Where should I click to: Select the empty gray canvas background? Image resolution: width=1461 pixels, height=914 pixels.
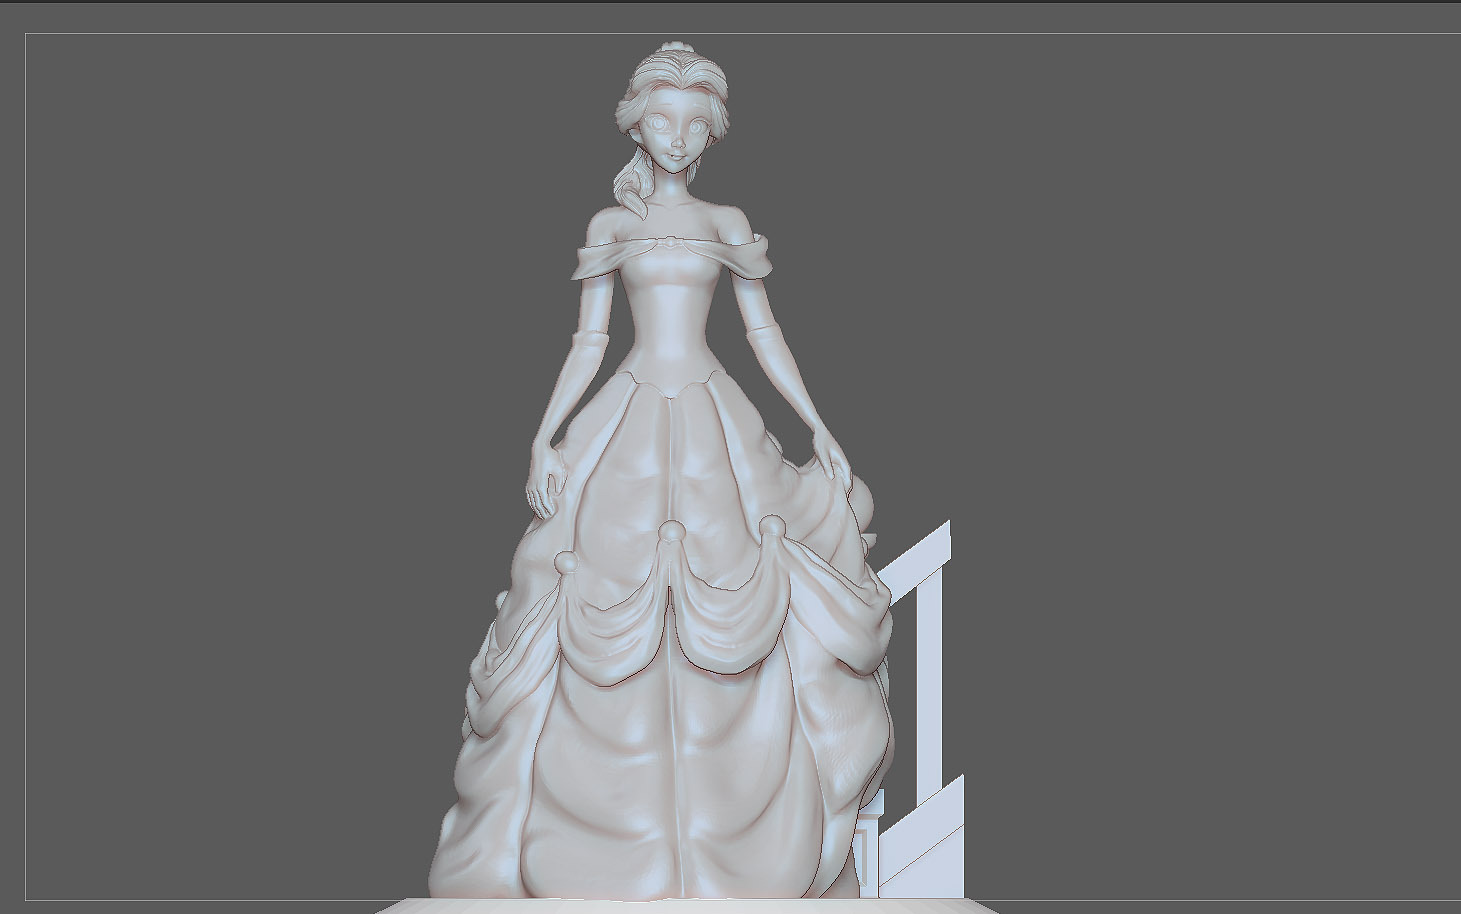point(250,400)
